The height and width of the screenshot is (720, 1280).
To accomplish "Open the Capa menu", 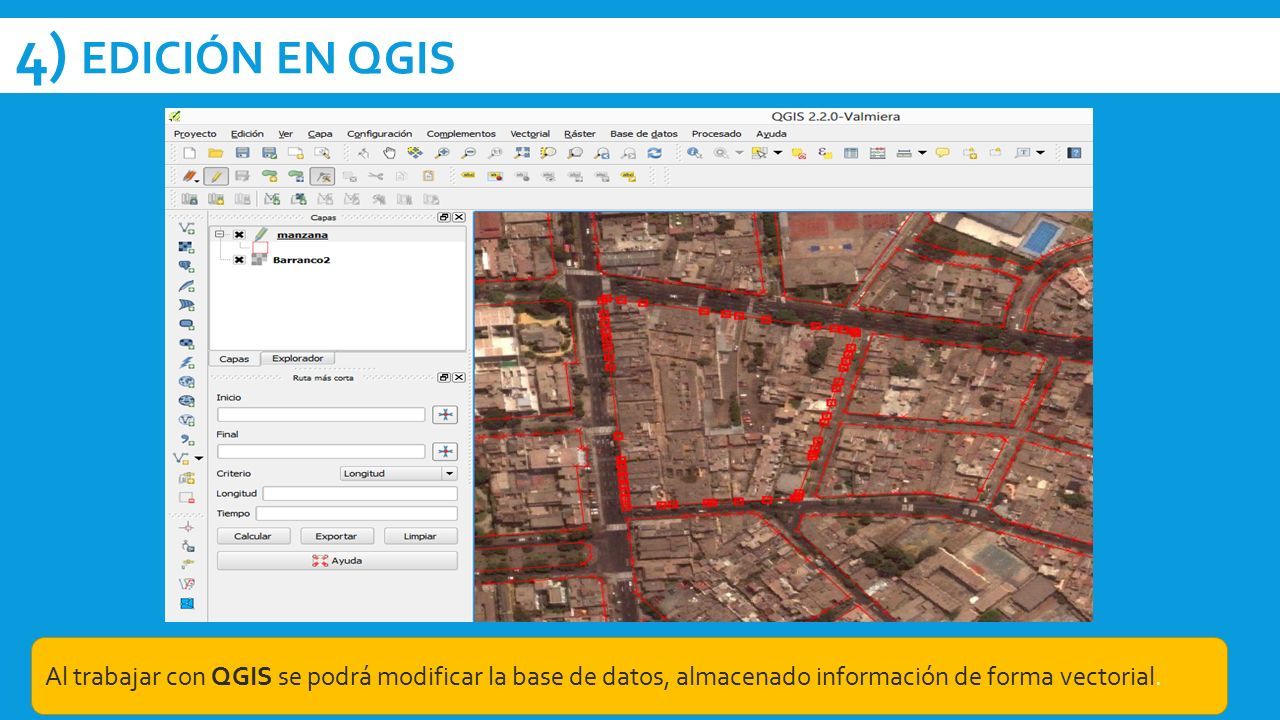I will 320,134.
